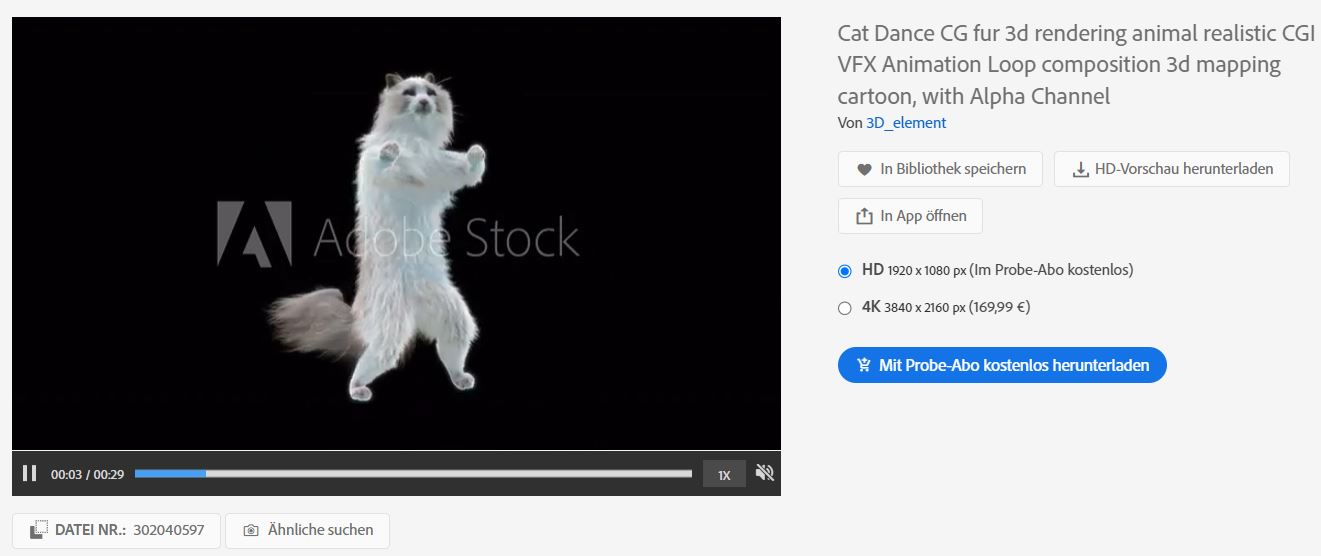Click the heart icon to save to library
This screenshot has width=1321, height=556.
pyautogui.click(x=865, y=169)
